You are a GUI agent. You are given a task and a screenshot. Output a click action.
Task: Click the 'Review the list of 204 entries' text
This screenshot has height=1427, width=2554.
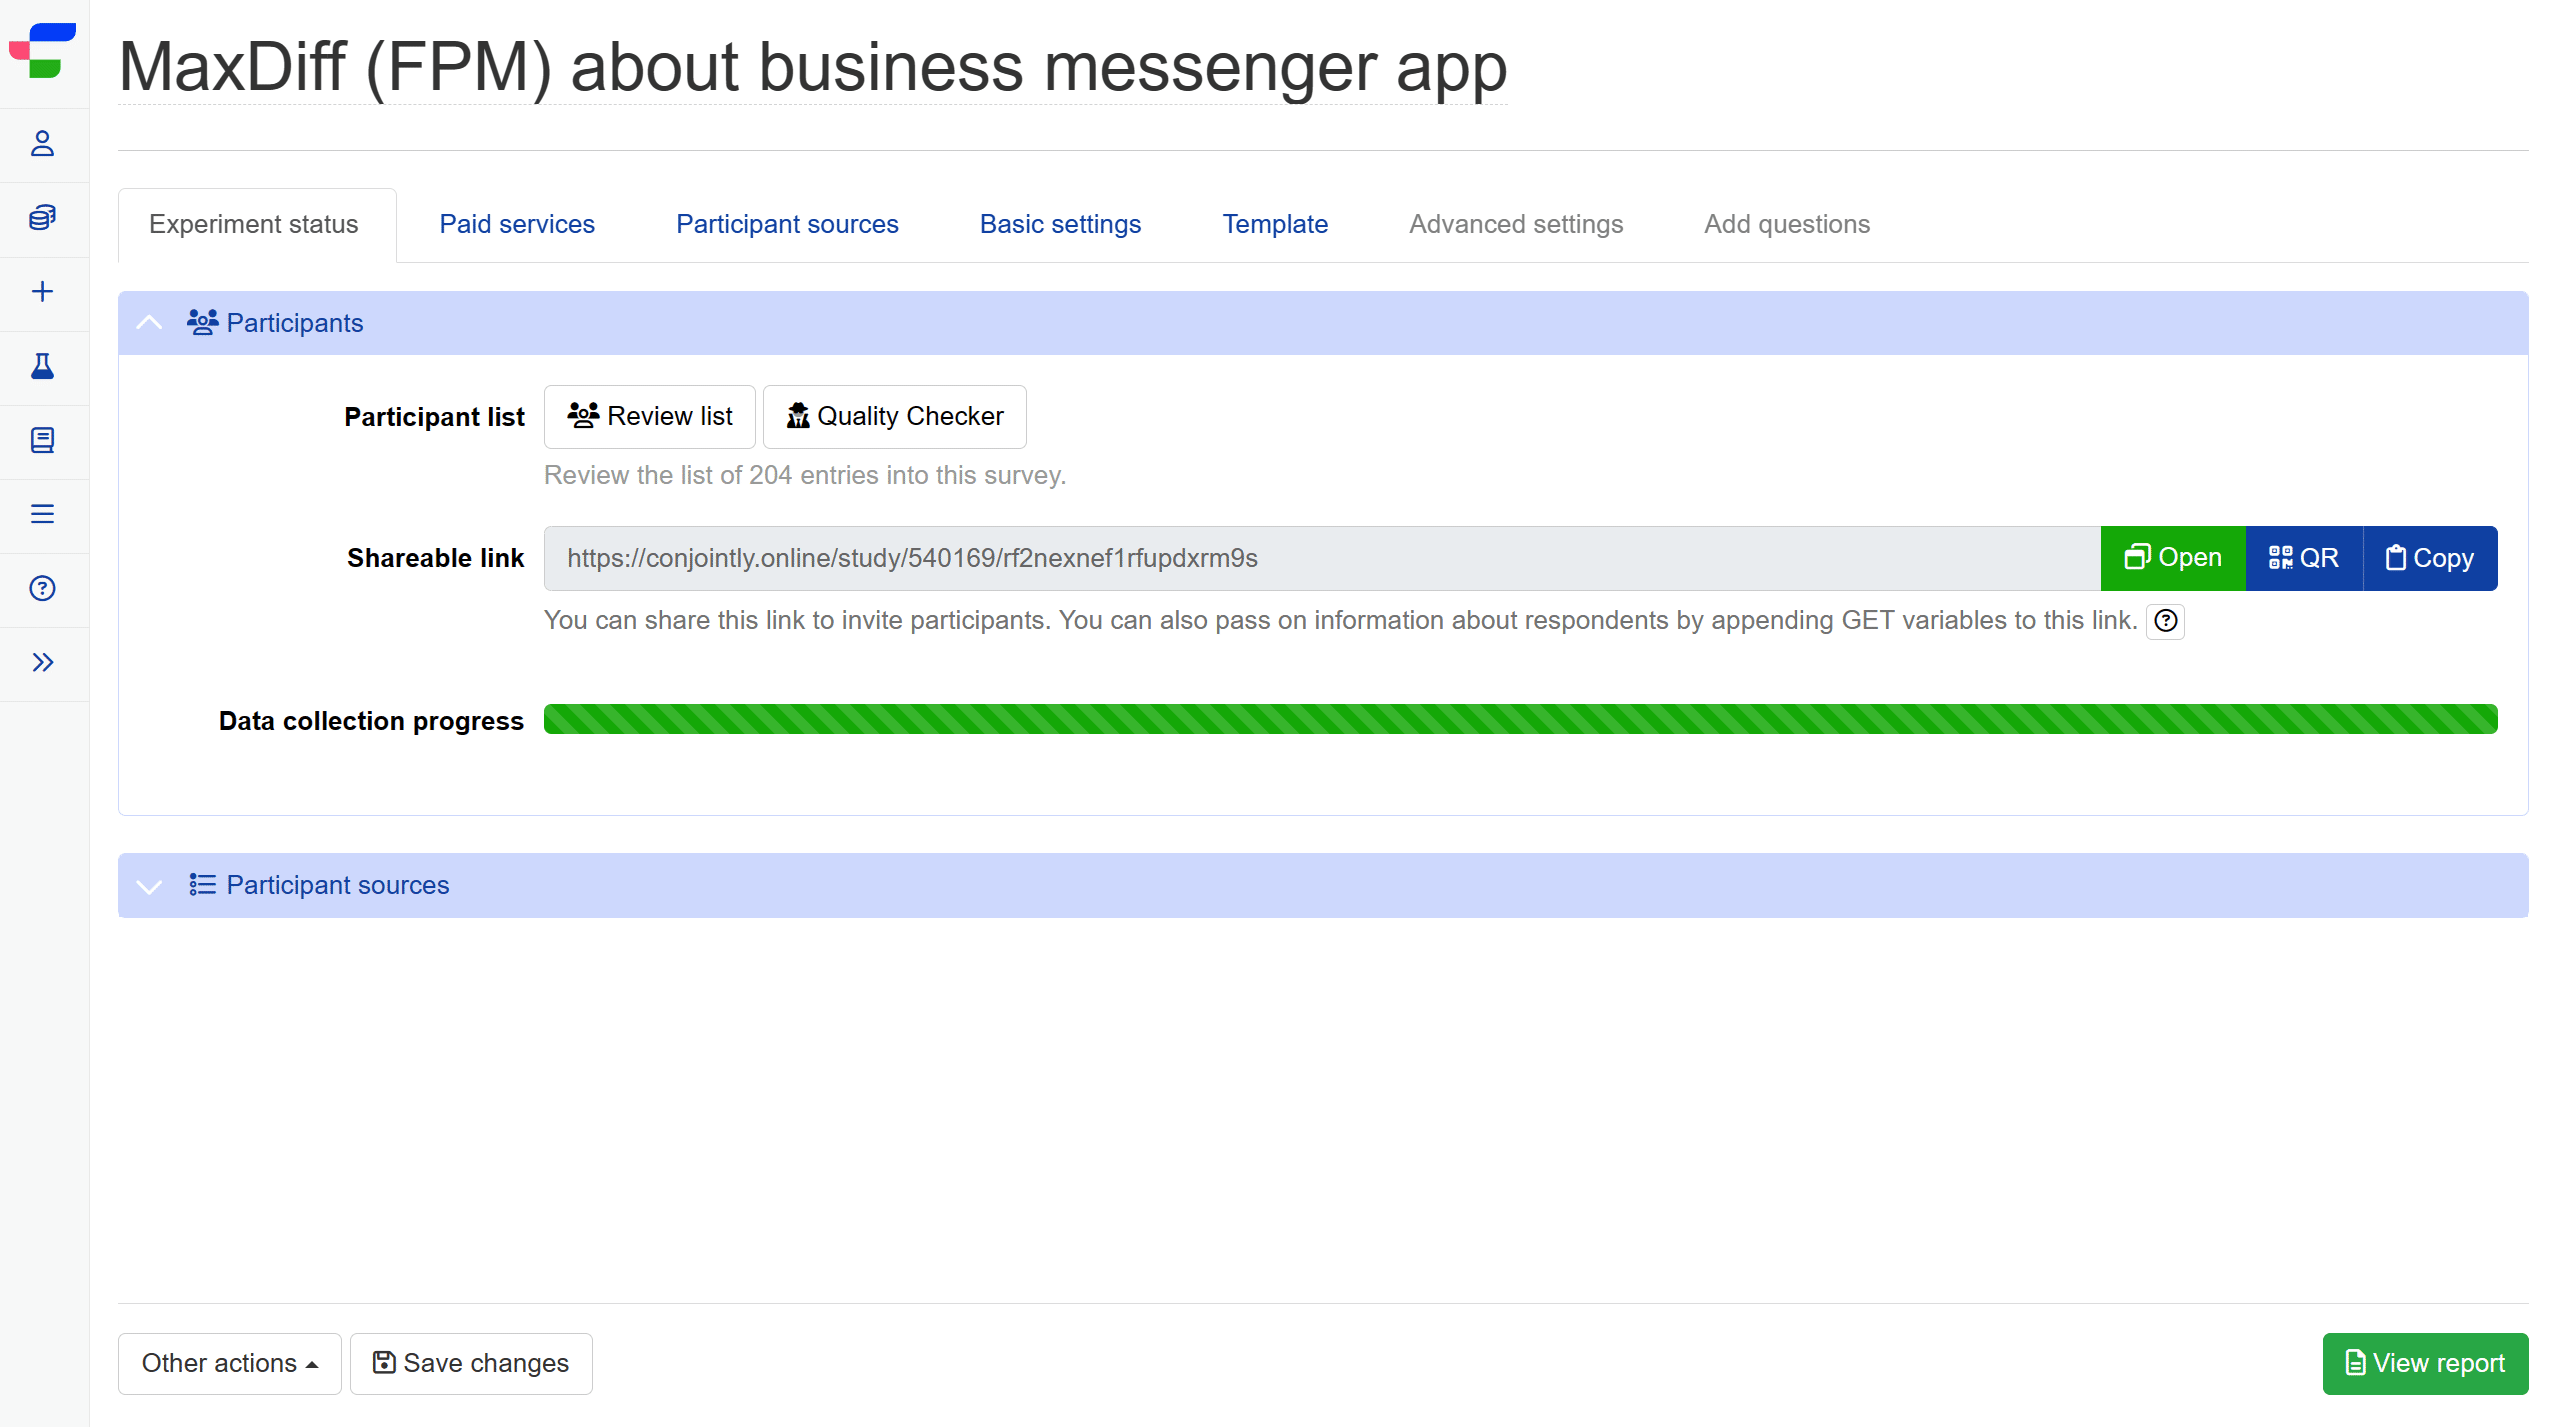click(x=805, y=475)
